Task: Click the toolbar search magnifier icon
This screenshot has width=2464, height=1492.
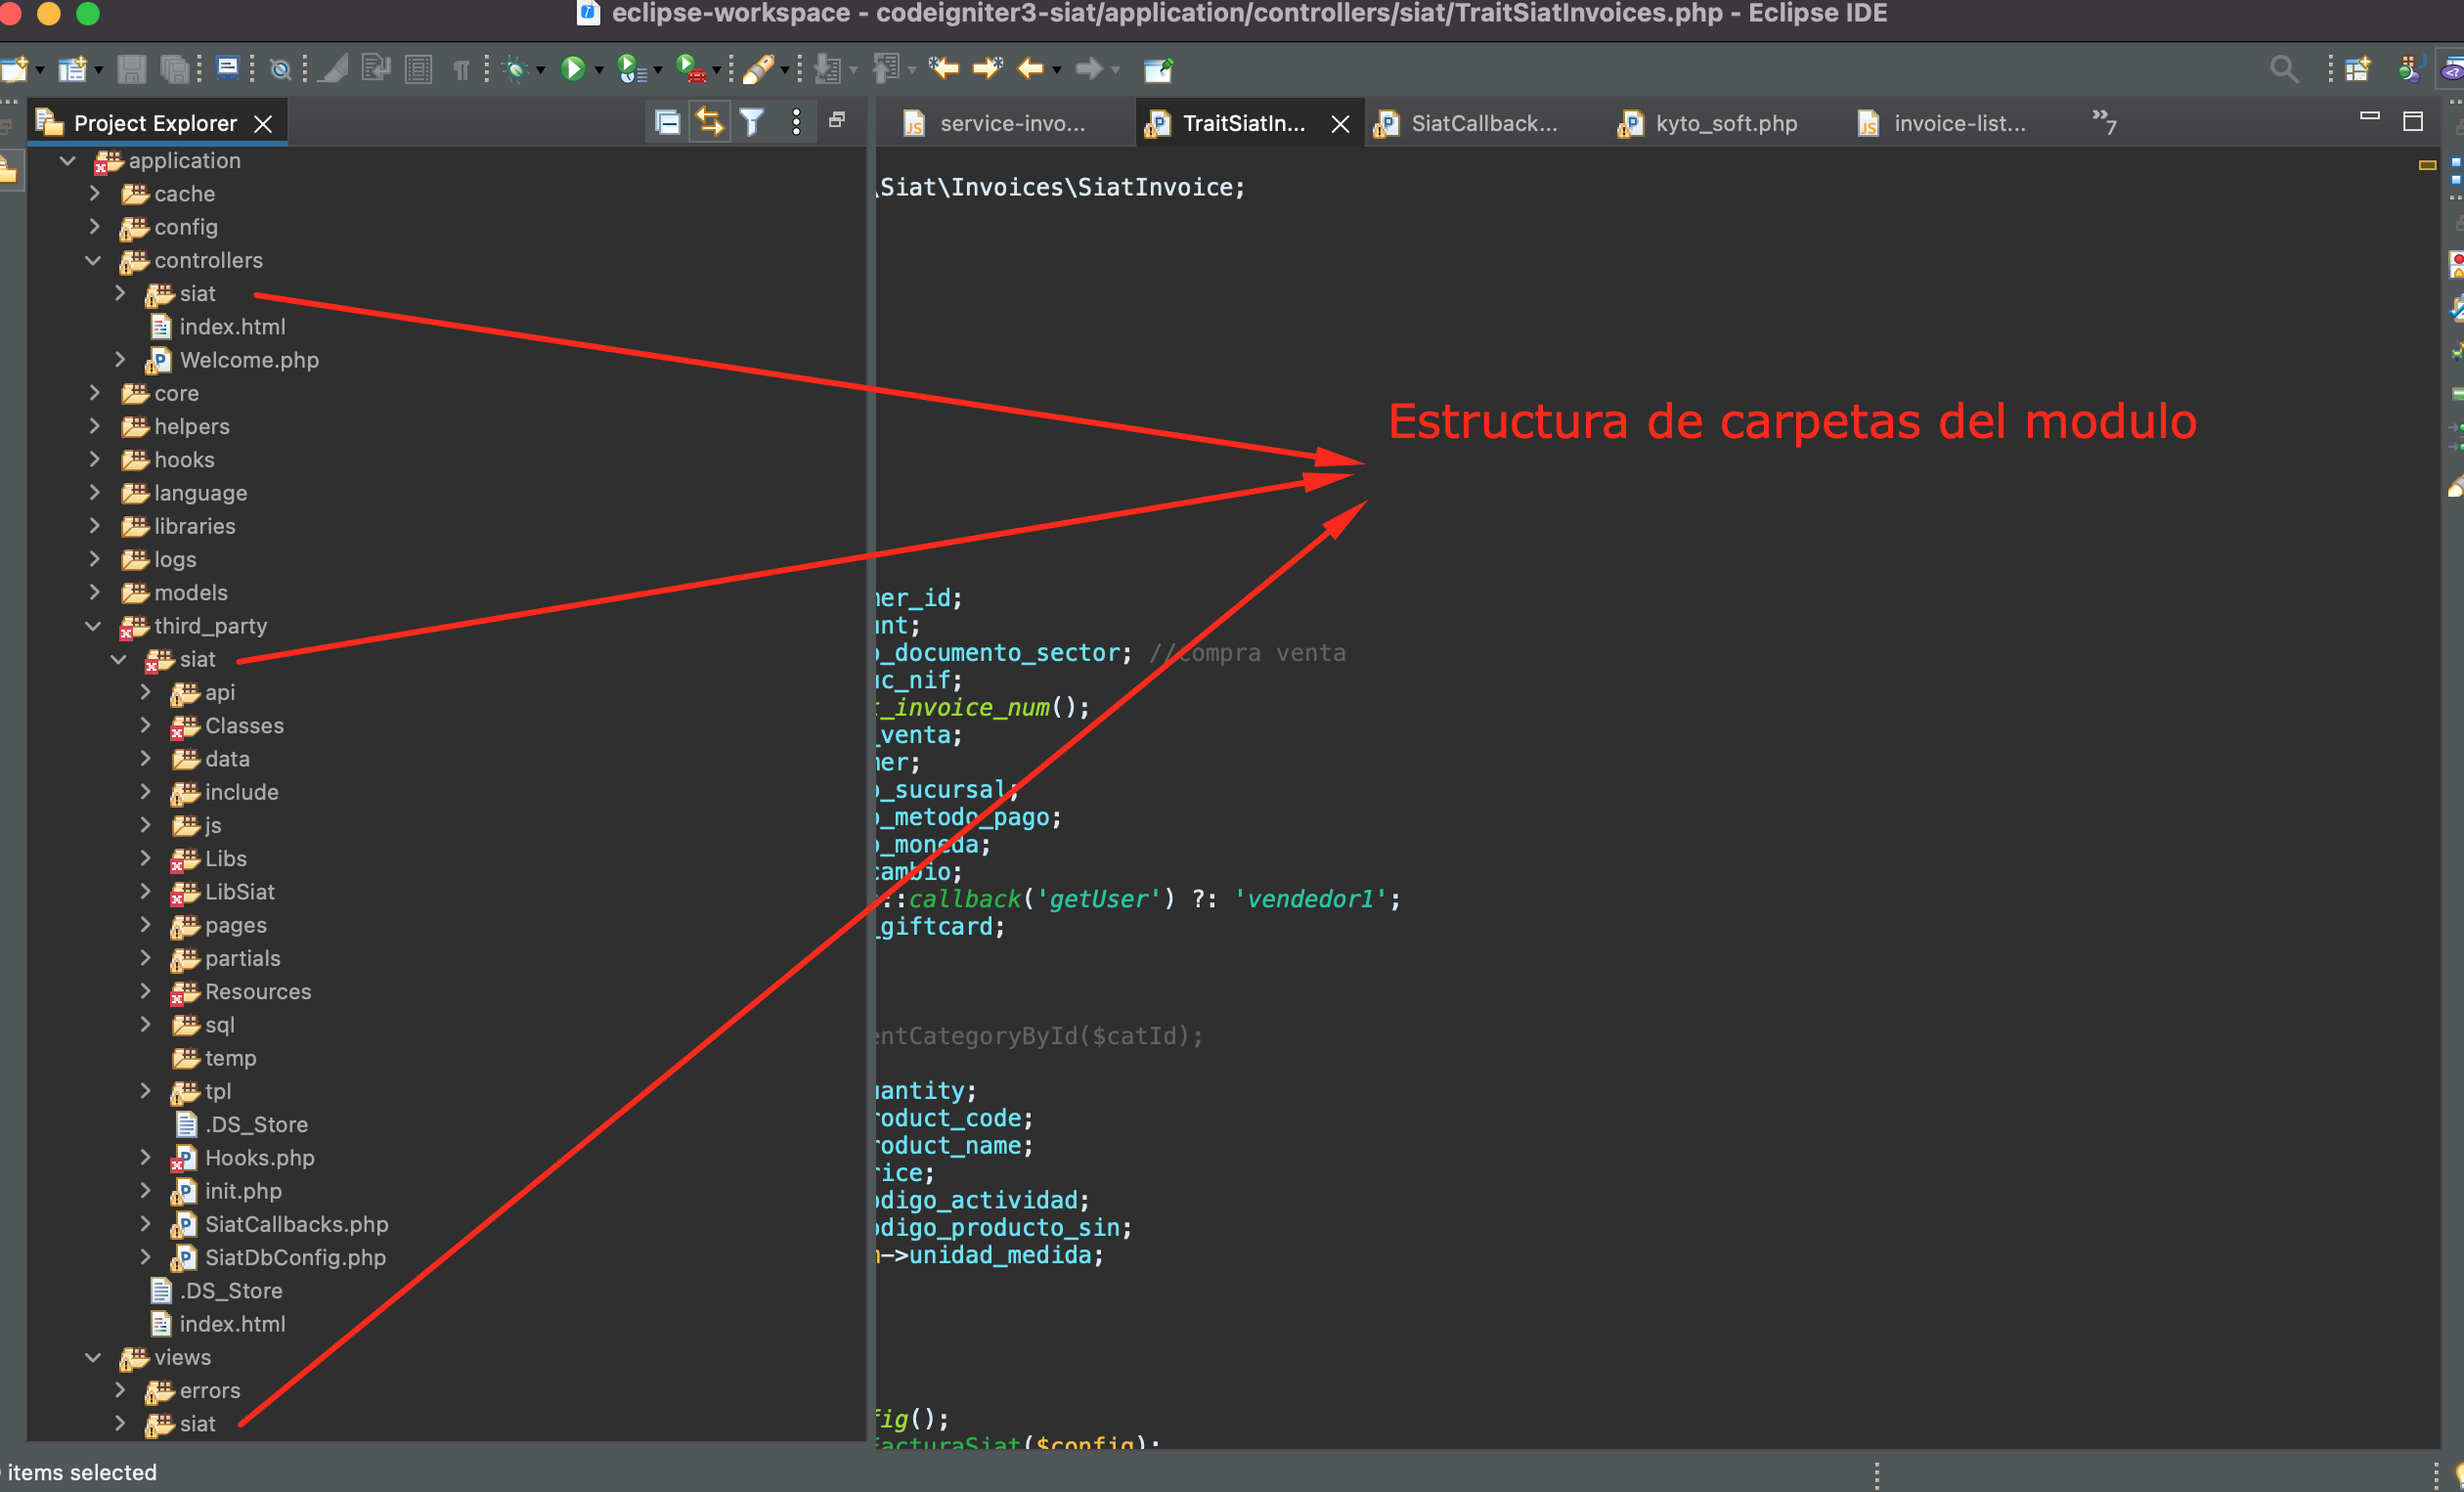Action: (x=2283, y=69)
